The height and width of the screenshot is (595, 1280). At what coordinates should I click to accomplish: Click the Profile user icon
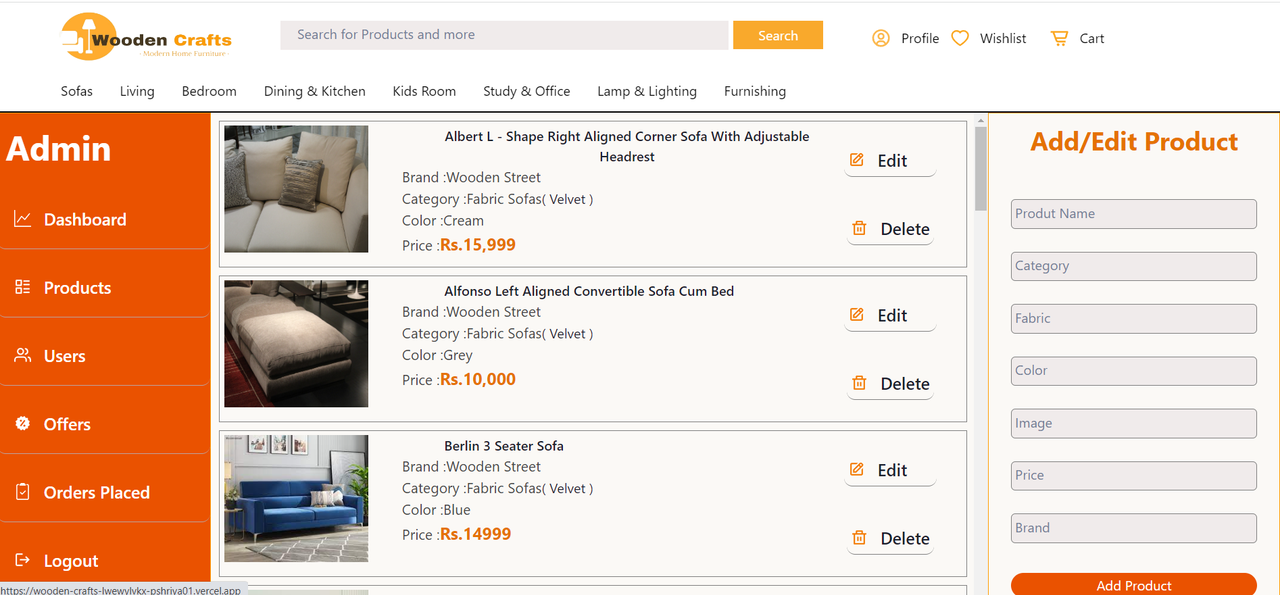tap(881, 38)
